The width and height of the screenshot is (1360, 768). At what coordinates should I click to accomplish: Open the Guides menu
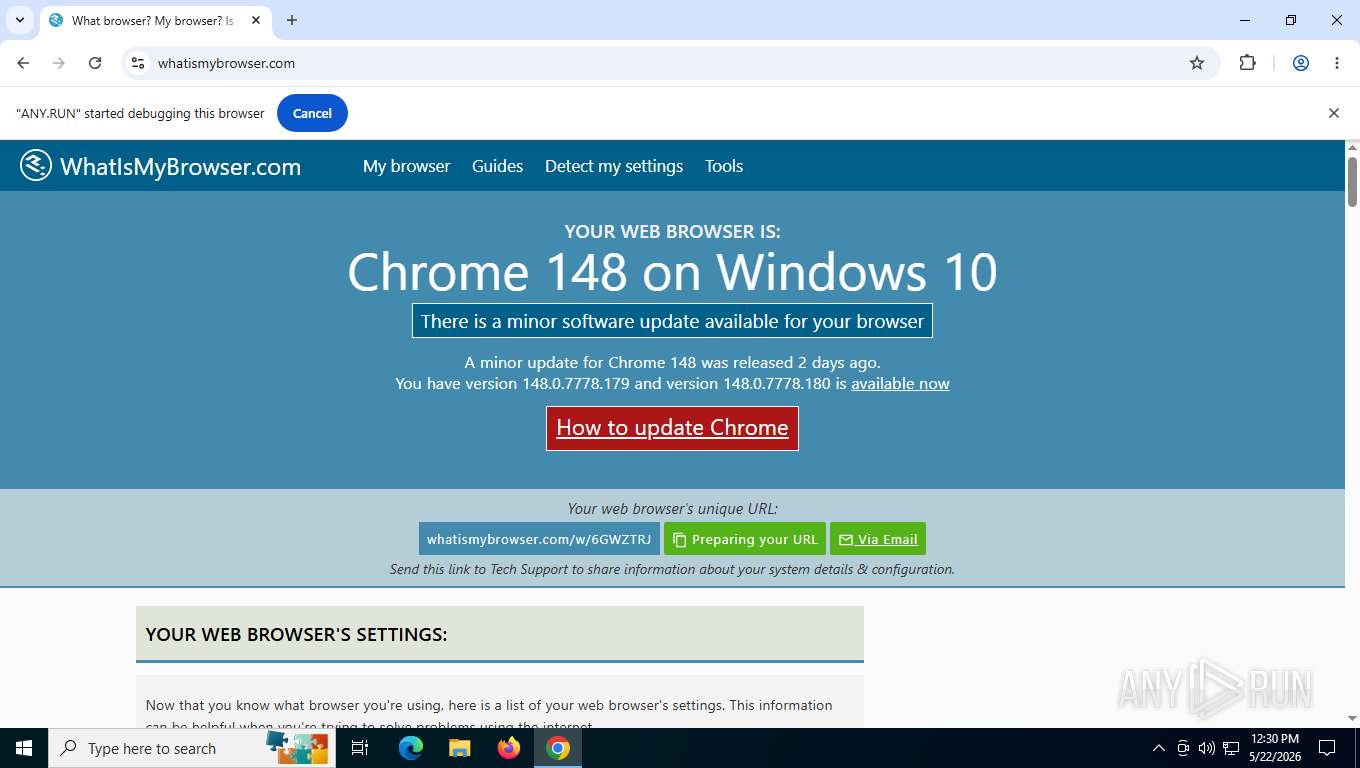coord(497,166)
